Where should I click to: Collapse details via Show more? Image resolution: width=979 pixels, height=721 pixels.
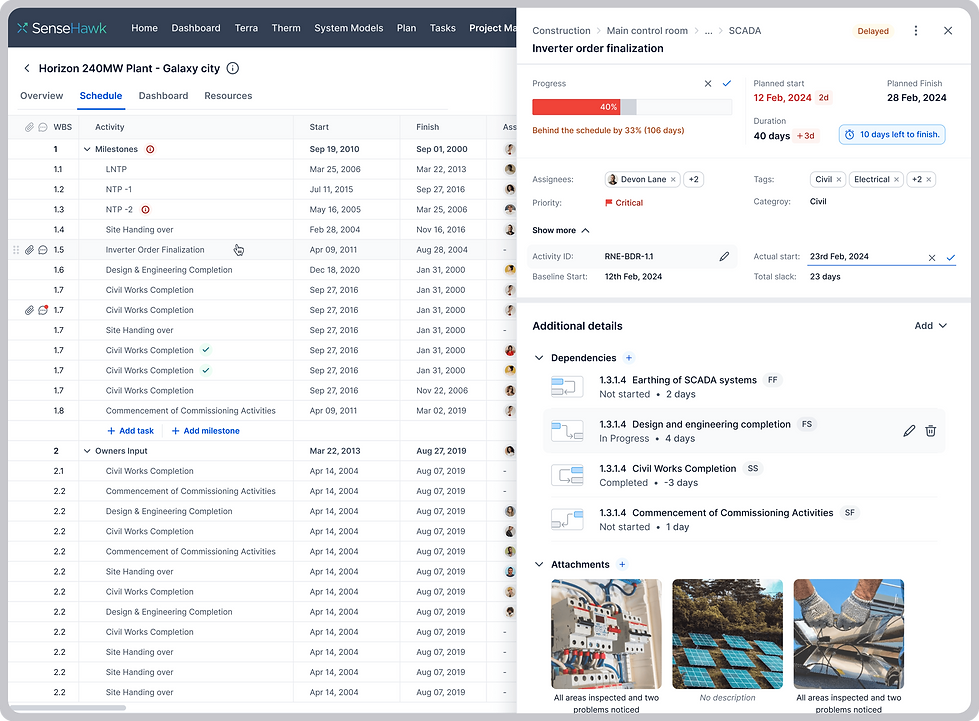pyautogui.click(x=560, y=230)
